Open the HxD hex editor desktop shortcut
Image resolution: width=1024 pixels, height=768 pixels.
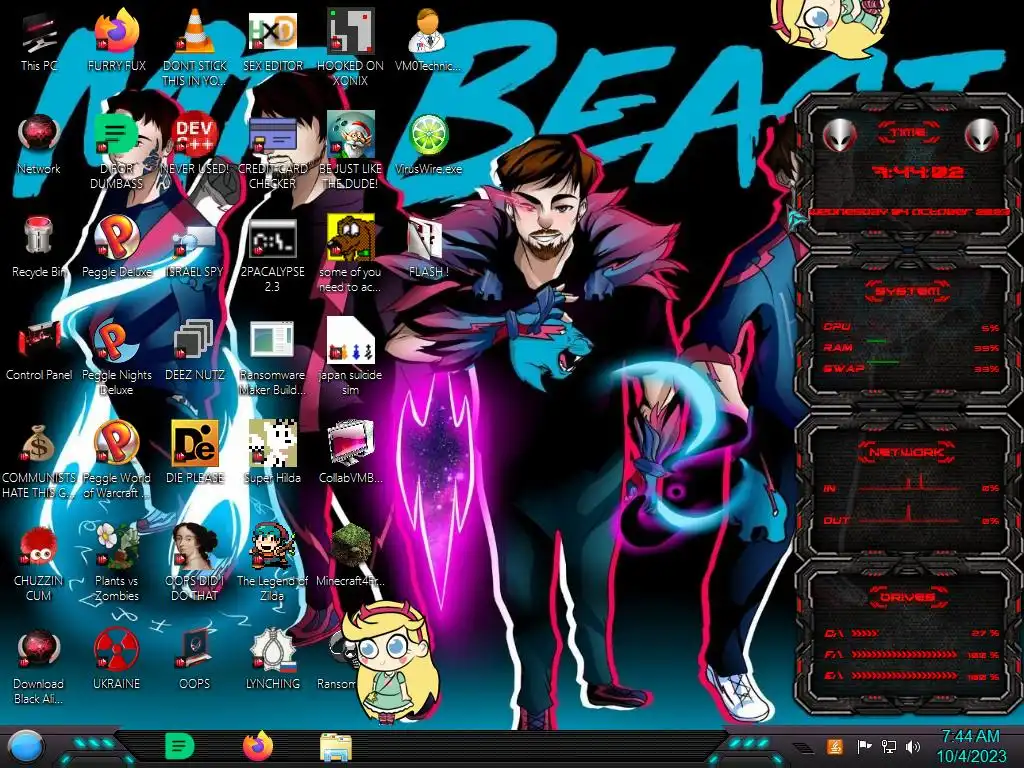(x=272, y=40)
